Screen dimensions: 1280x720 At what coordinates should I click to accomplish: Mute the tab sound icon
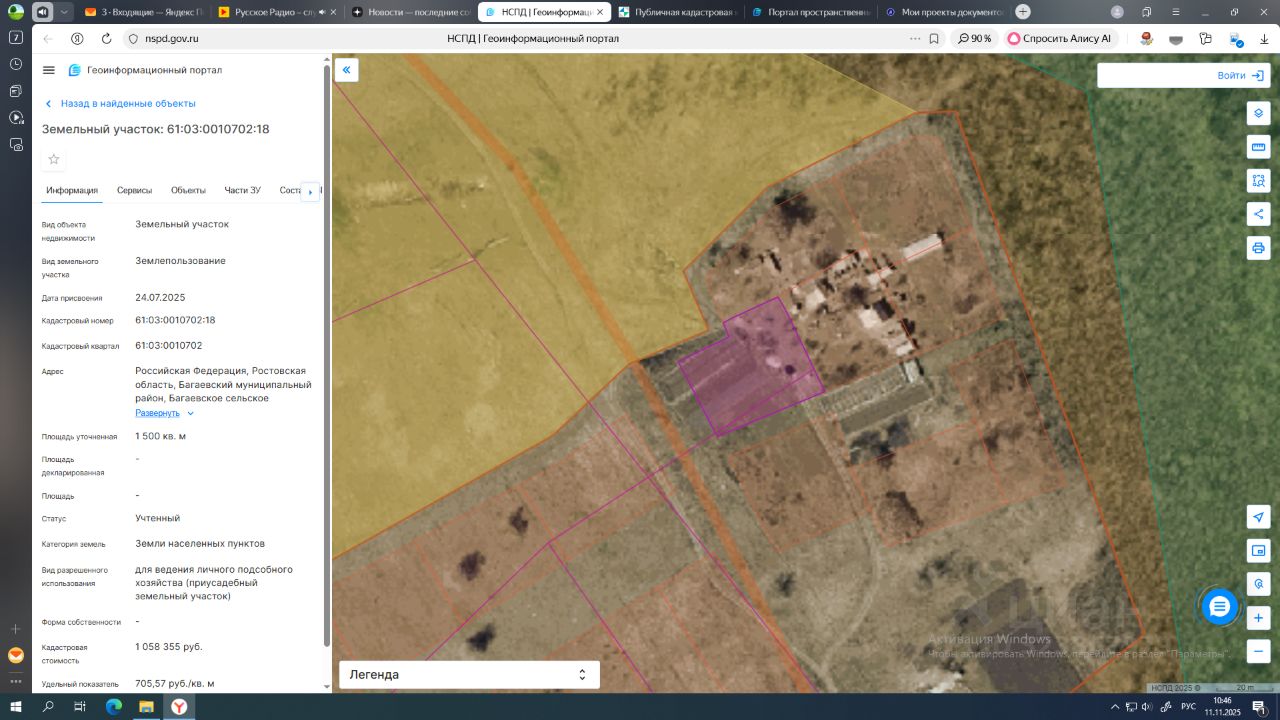(322, 12)
